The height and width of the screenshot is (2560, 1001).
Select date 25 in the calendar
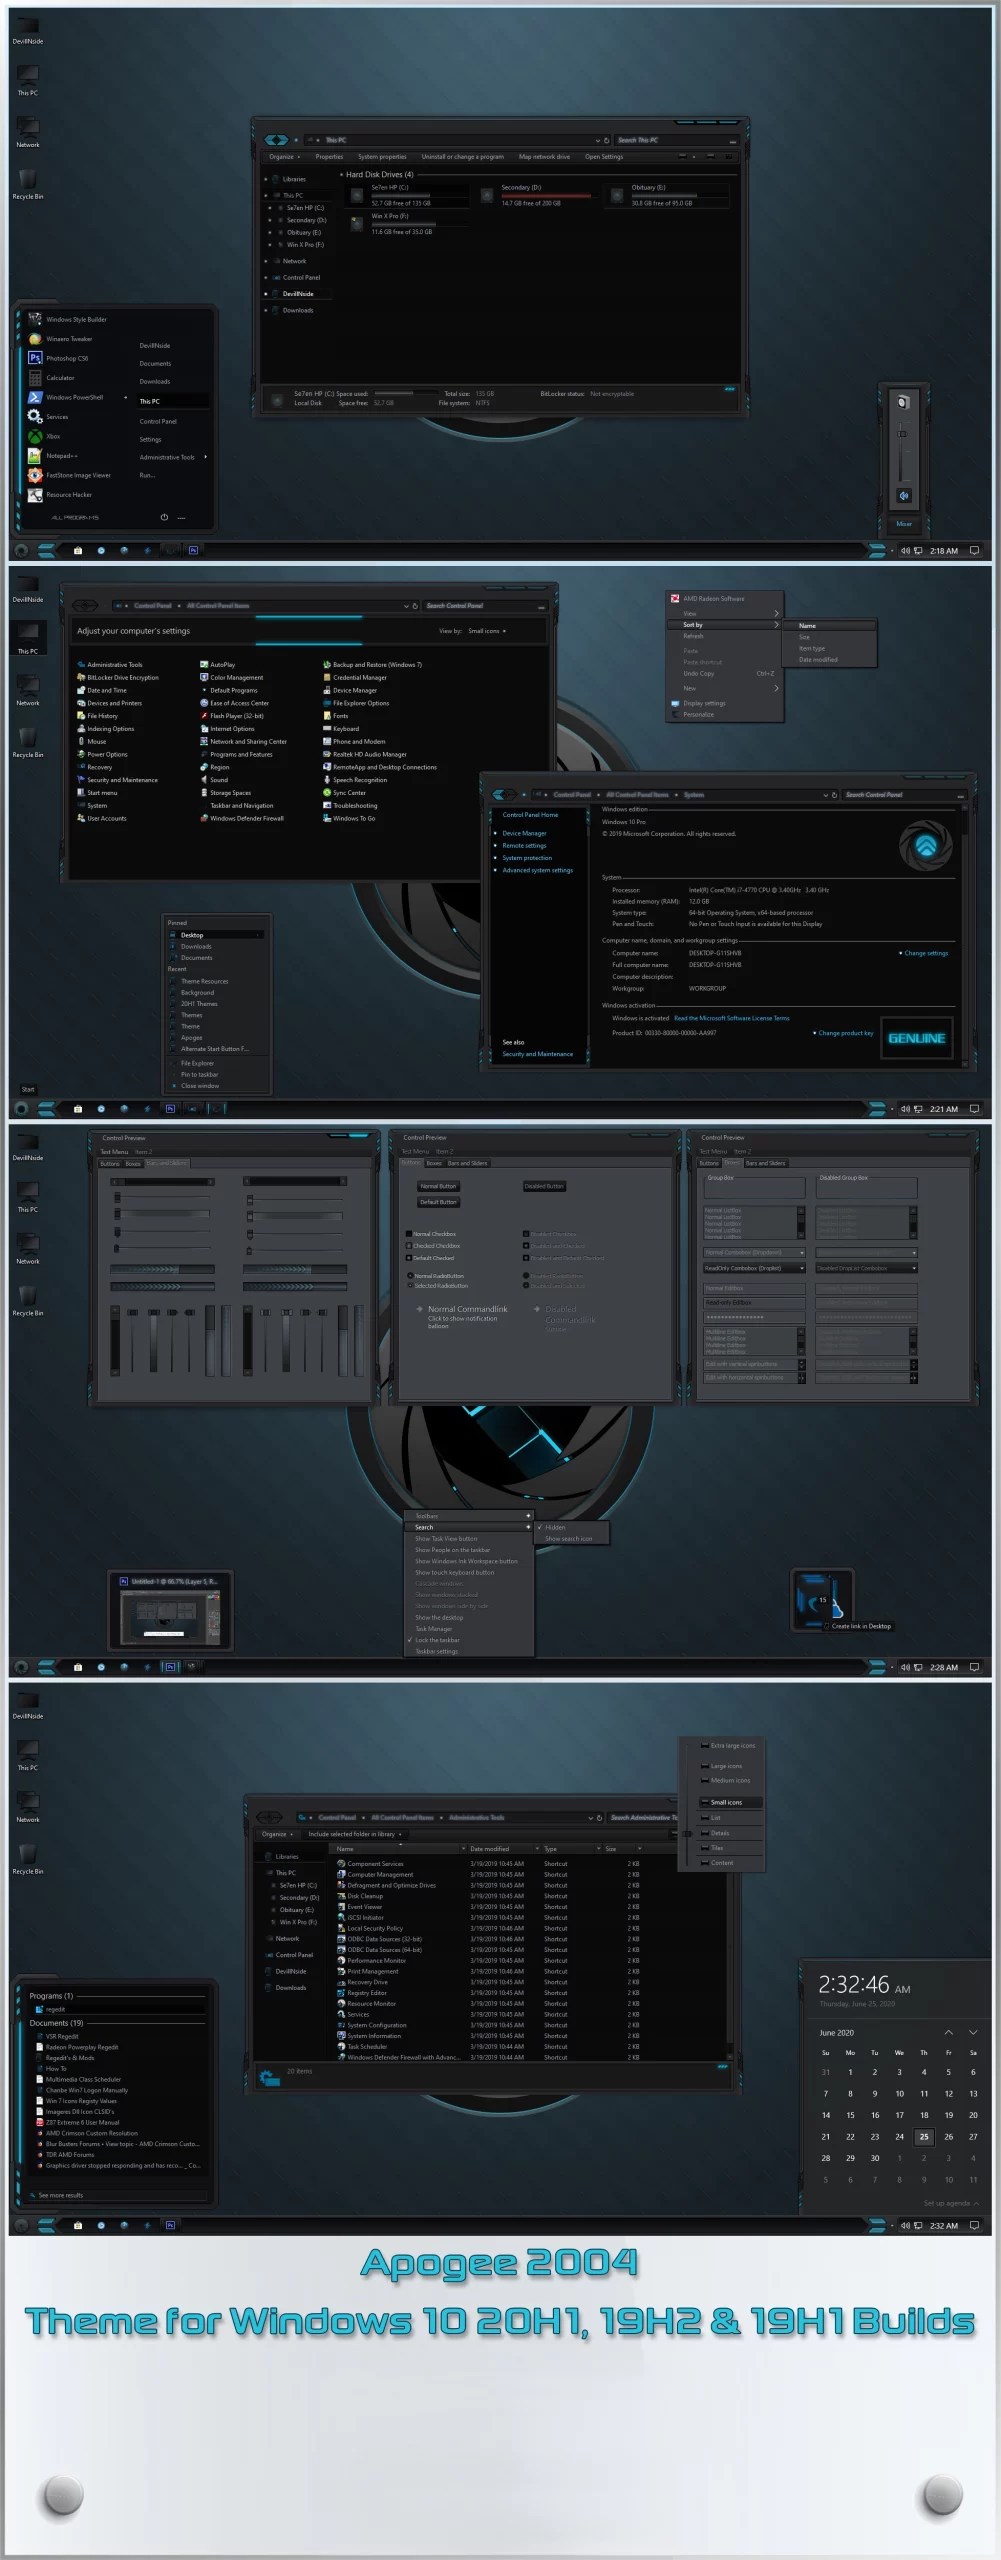point(924,2136)
